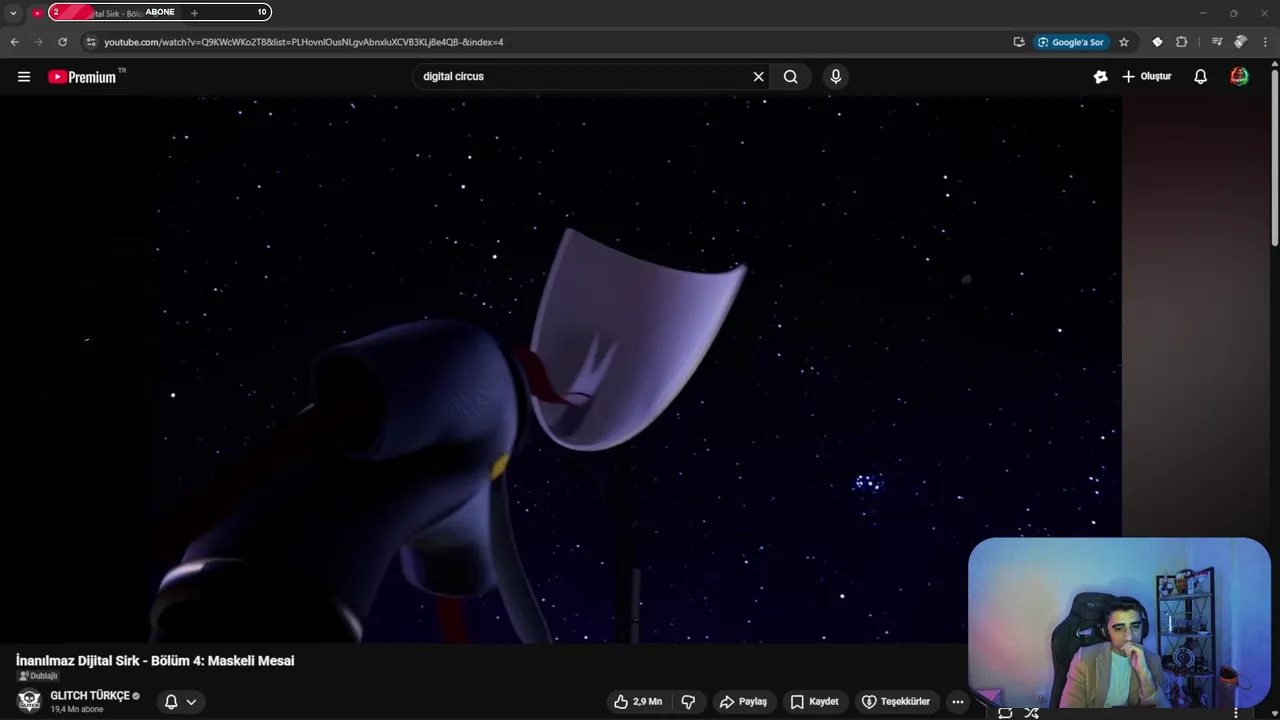This screenshot has height=720, width=1280.
Task: Open playlist three-dot options at bottom right
Action: (1237, 712)
